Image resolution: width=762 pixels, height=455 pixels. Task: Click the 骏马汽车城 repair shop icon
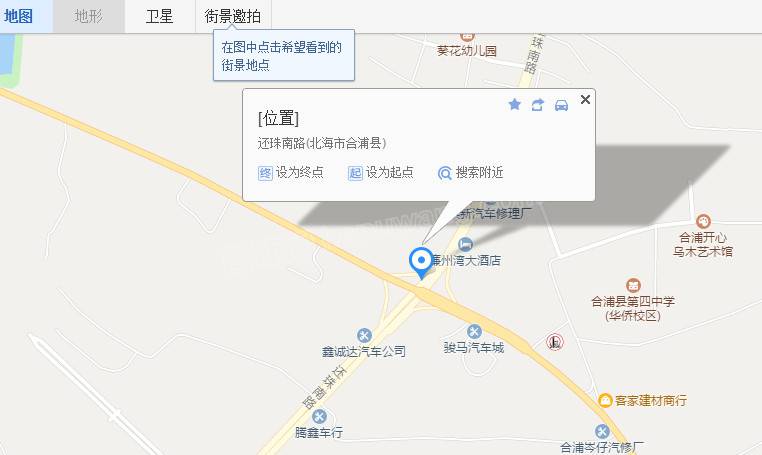(x=474, y=332)
